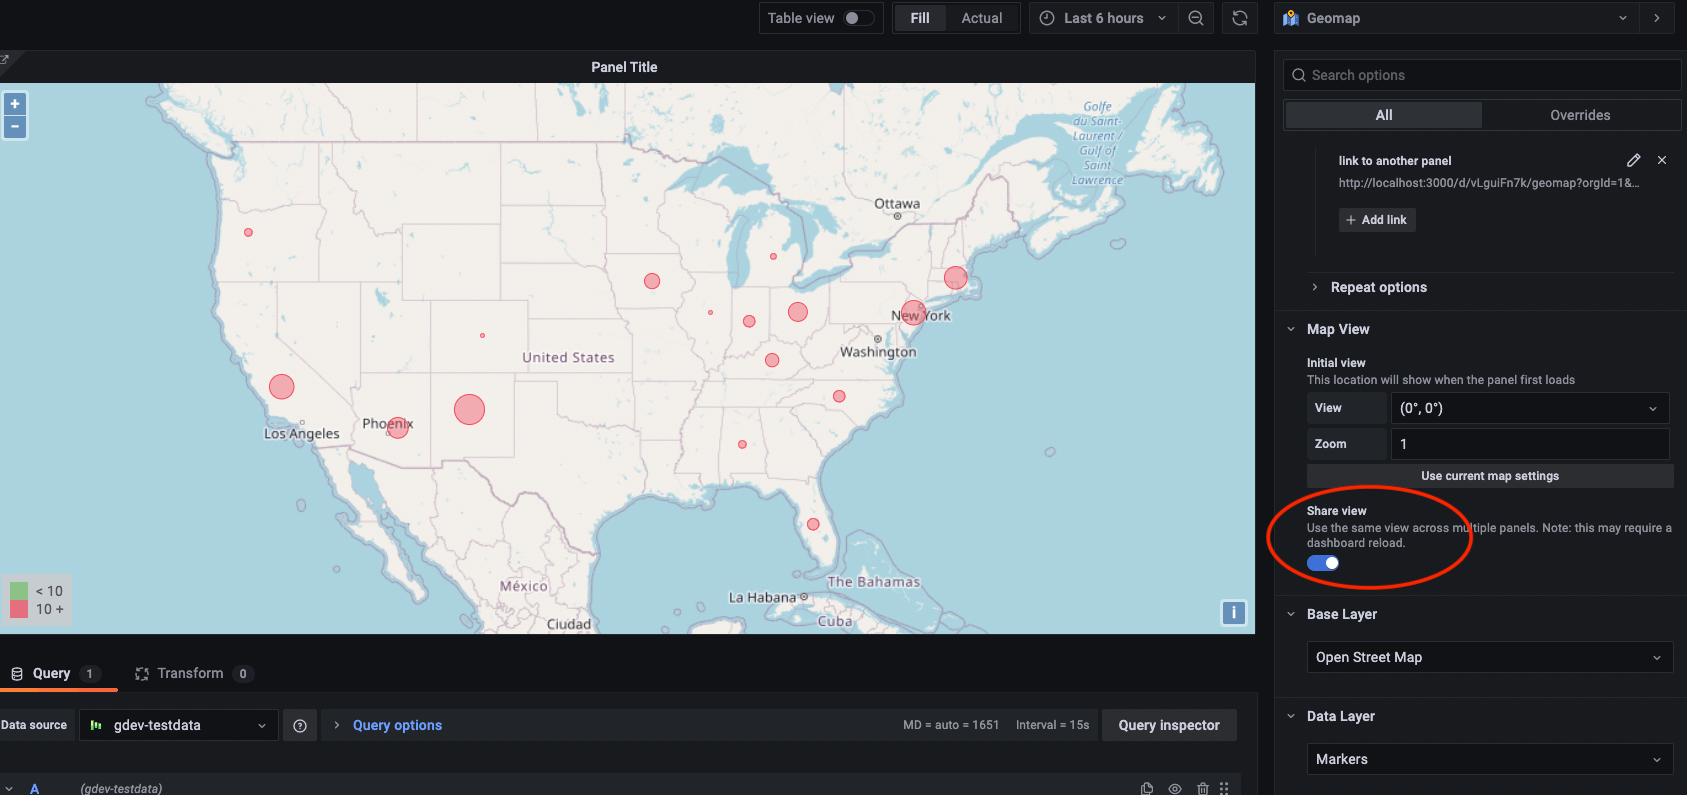Open data source help icon
The image size is (1687, 795).
[300, 726]
